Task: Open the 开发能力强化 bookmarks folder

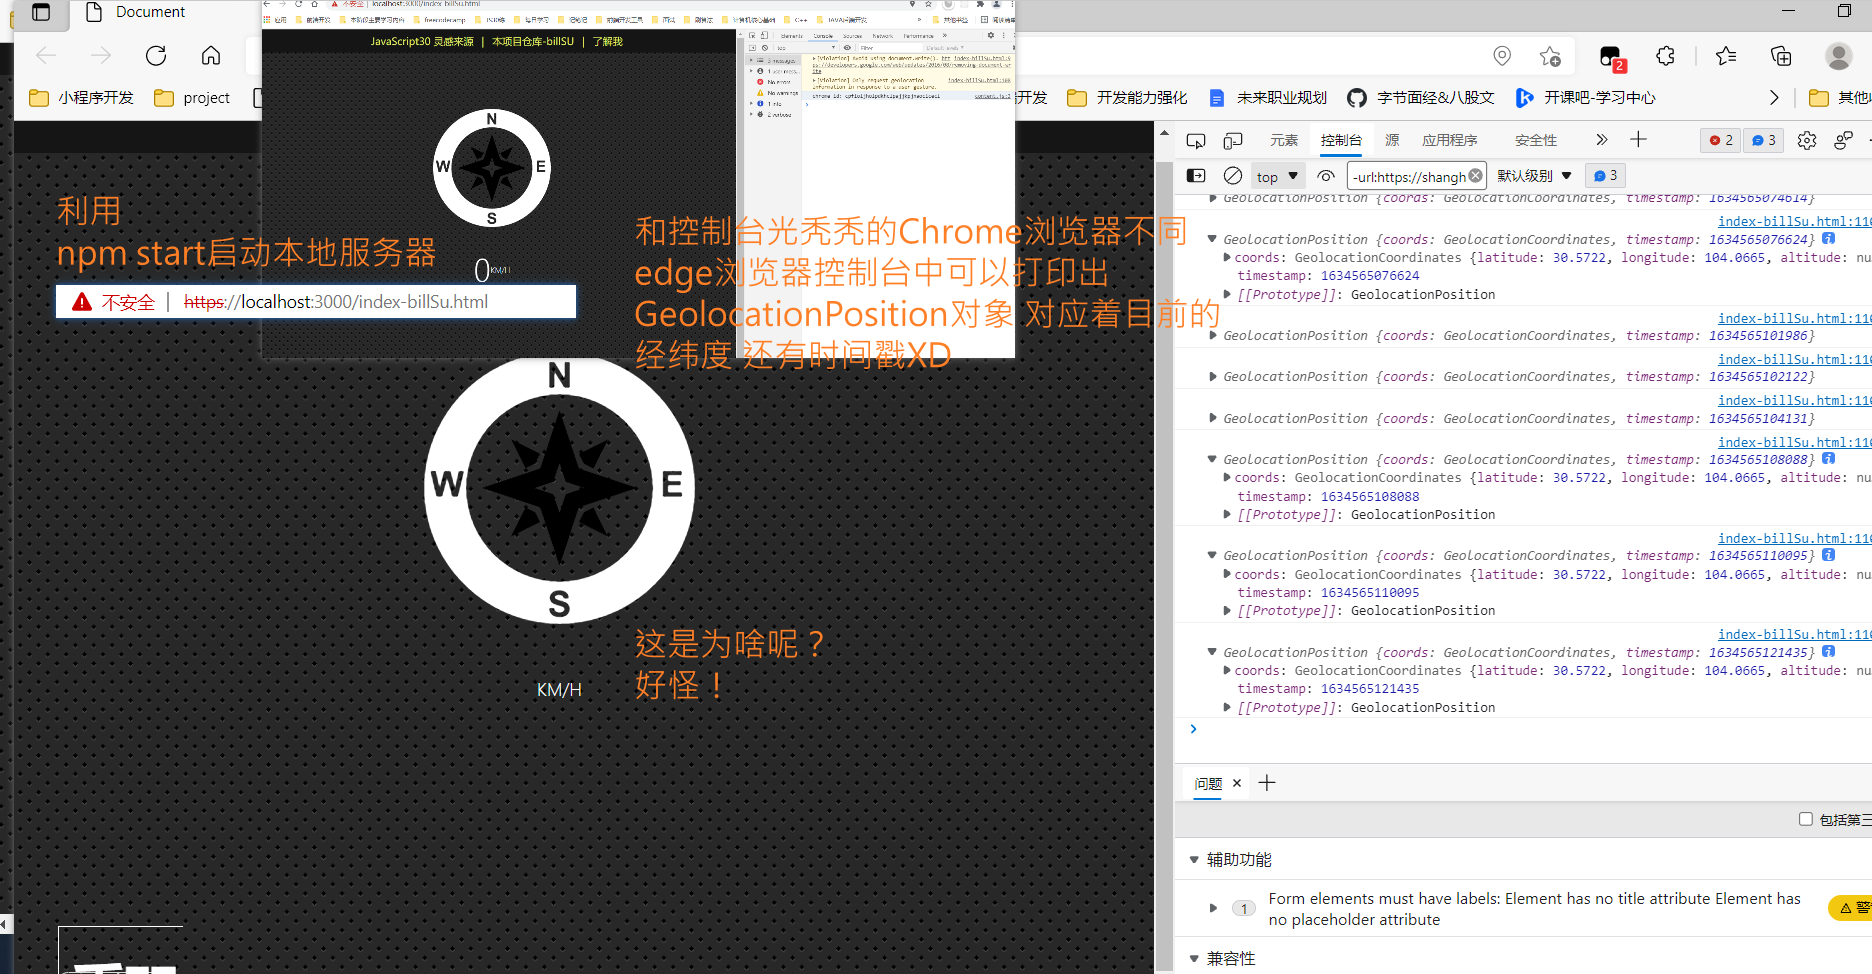Action: (1127, 97)
